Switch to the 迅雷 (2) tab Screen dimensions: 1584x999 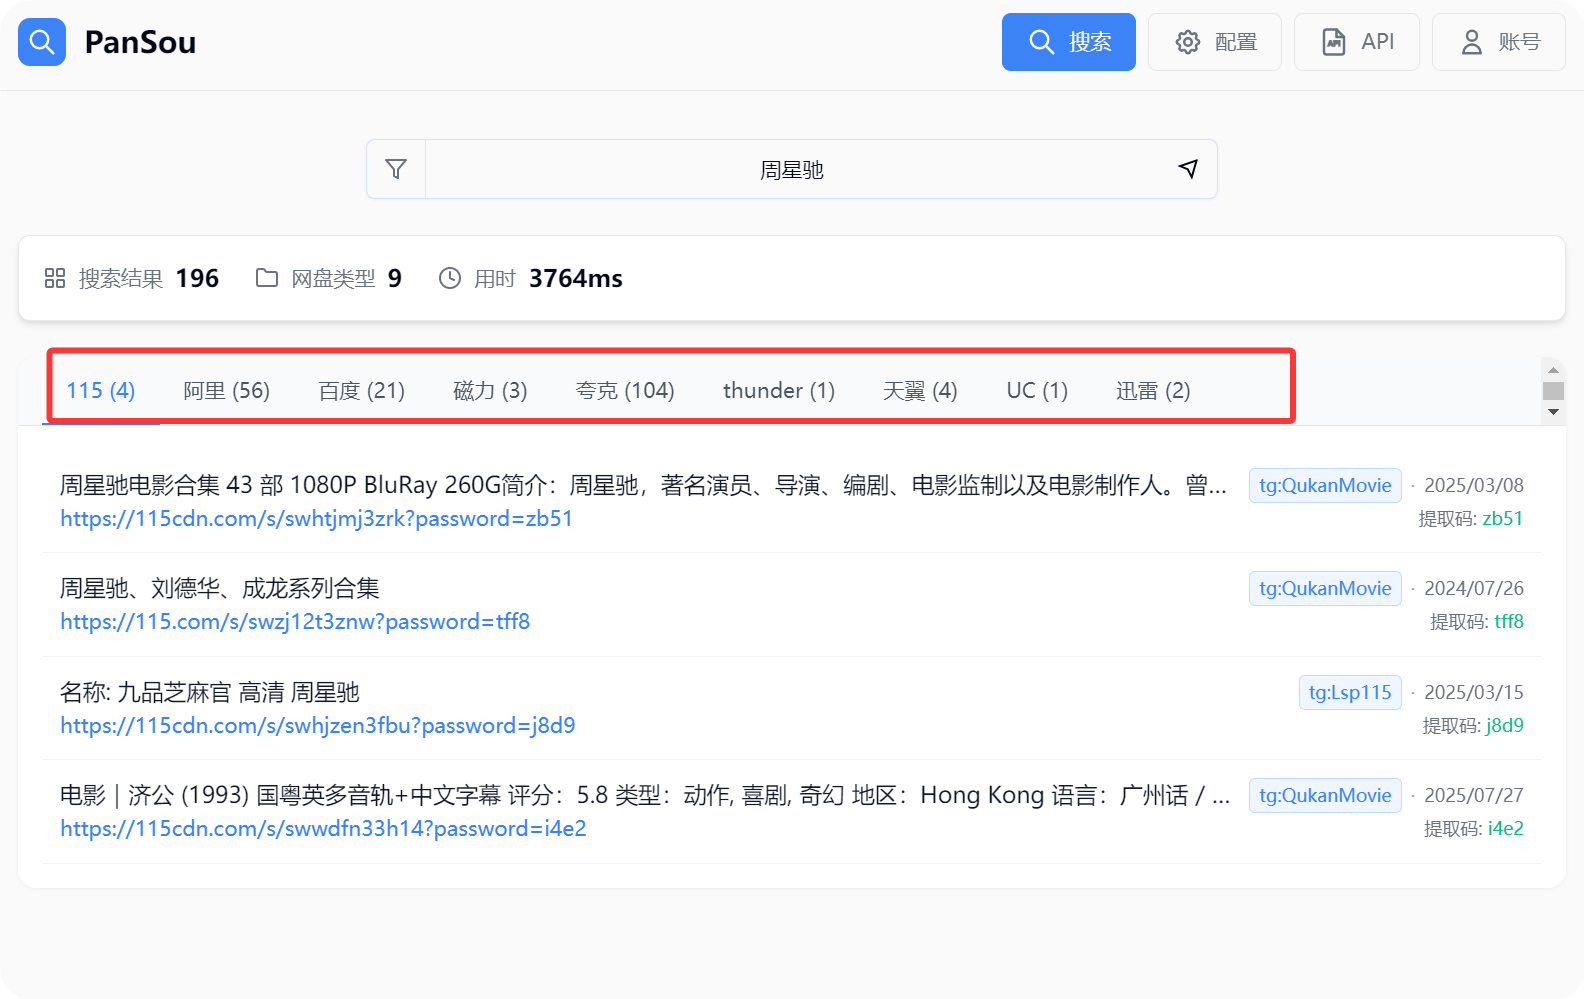point(1153,390)
